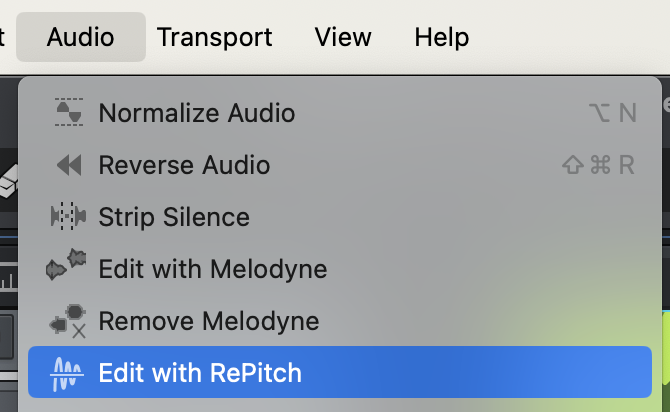Image resolution: width=670 pixels, height=412 pixels.
Task: Pick Strip Silence in the Audio menu
Action: pos(174,217)
